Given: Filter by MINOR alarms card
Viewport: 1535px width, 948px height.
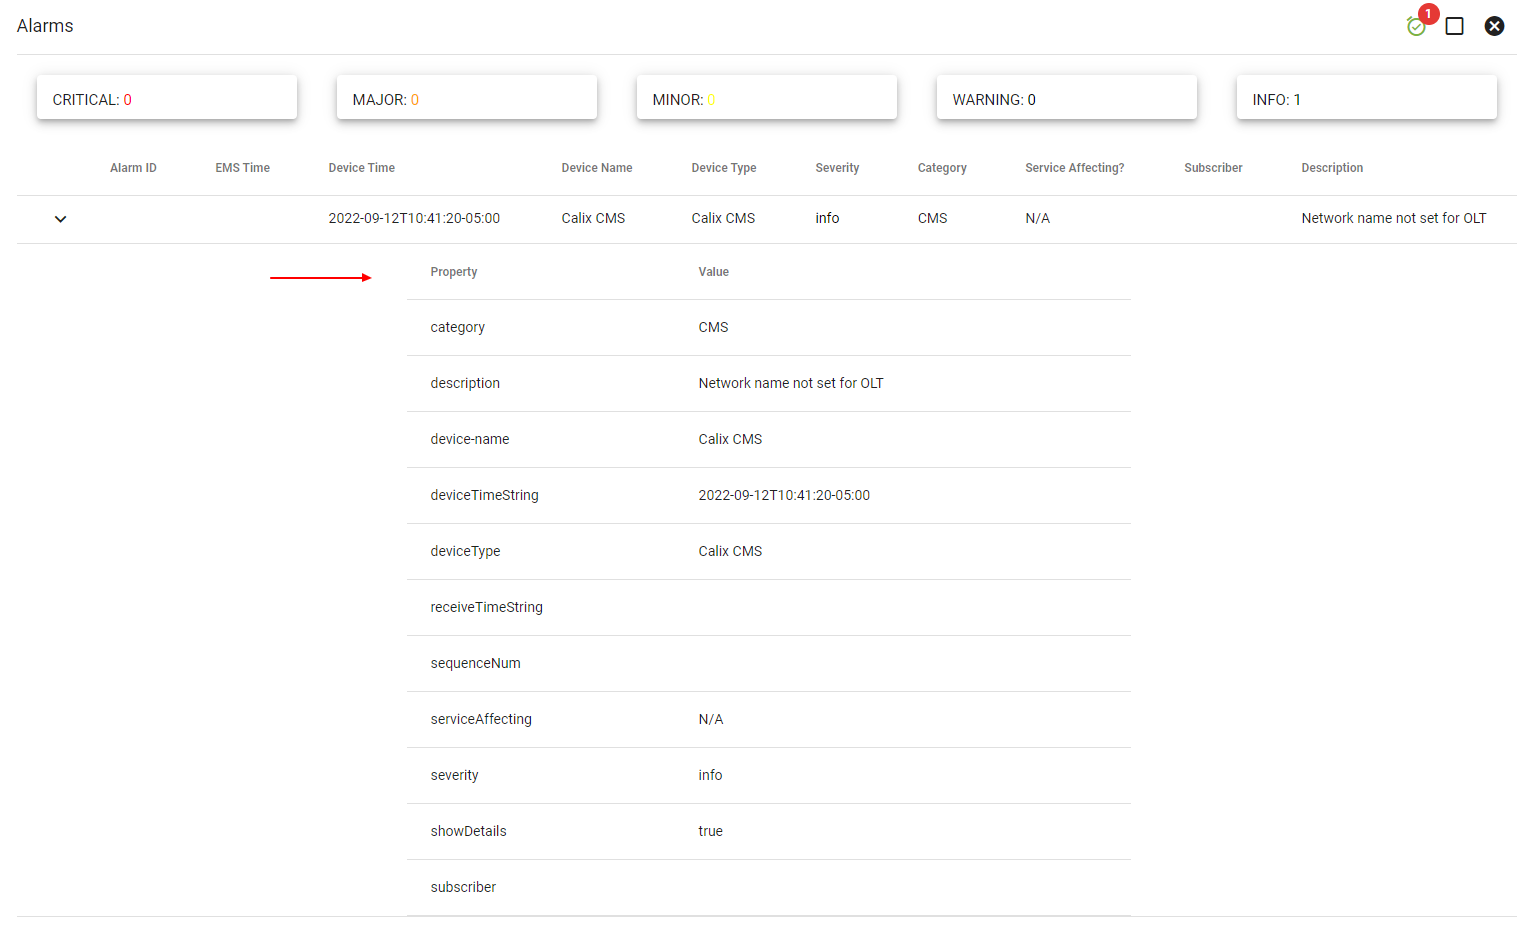Looking at the screenshot, I should tap(767, 97).
